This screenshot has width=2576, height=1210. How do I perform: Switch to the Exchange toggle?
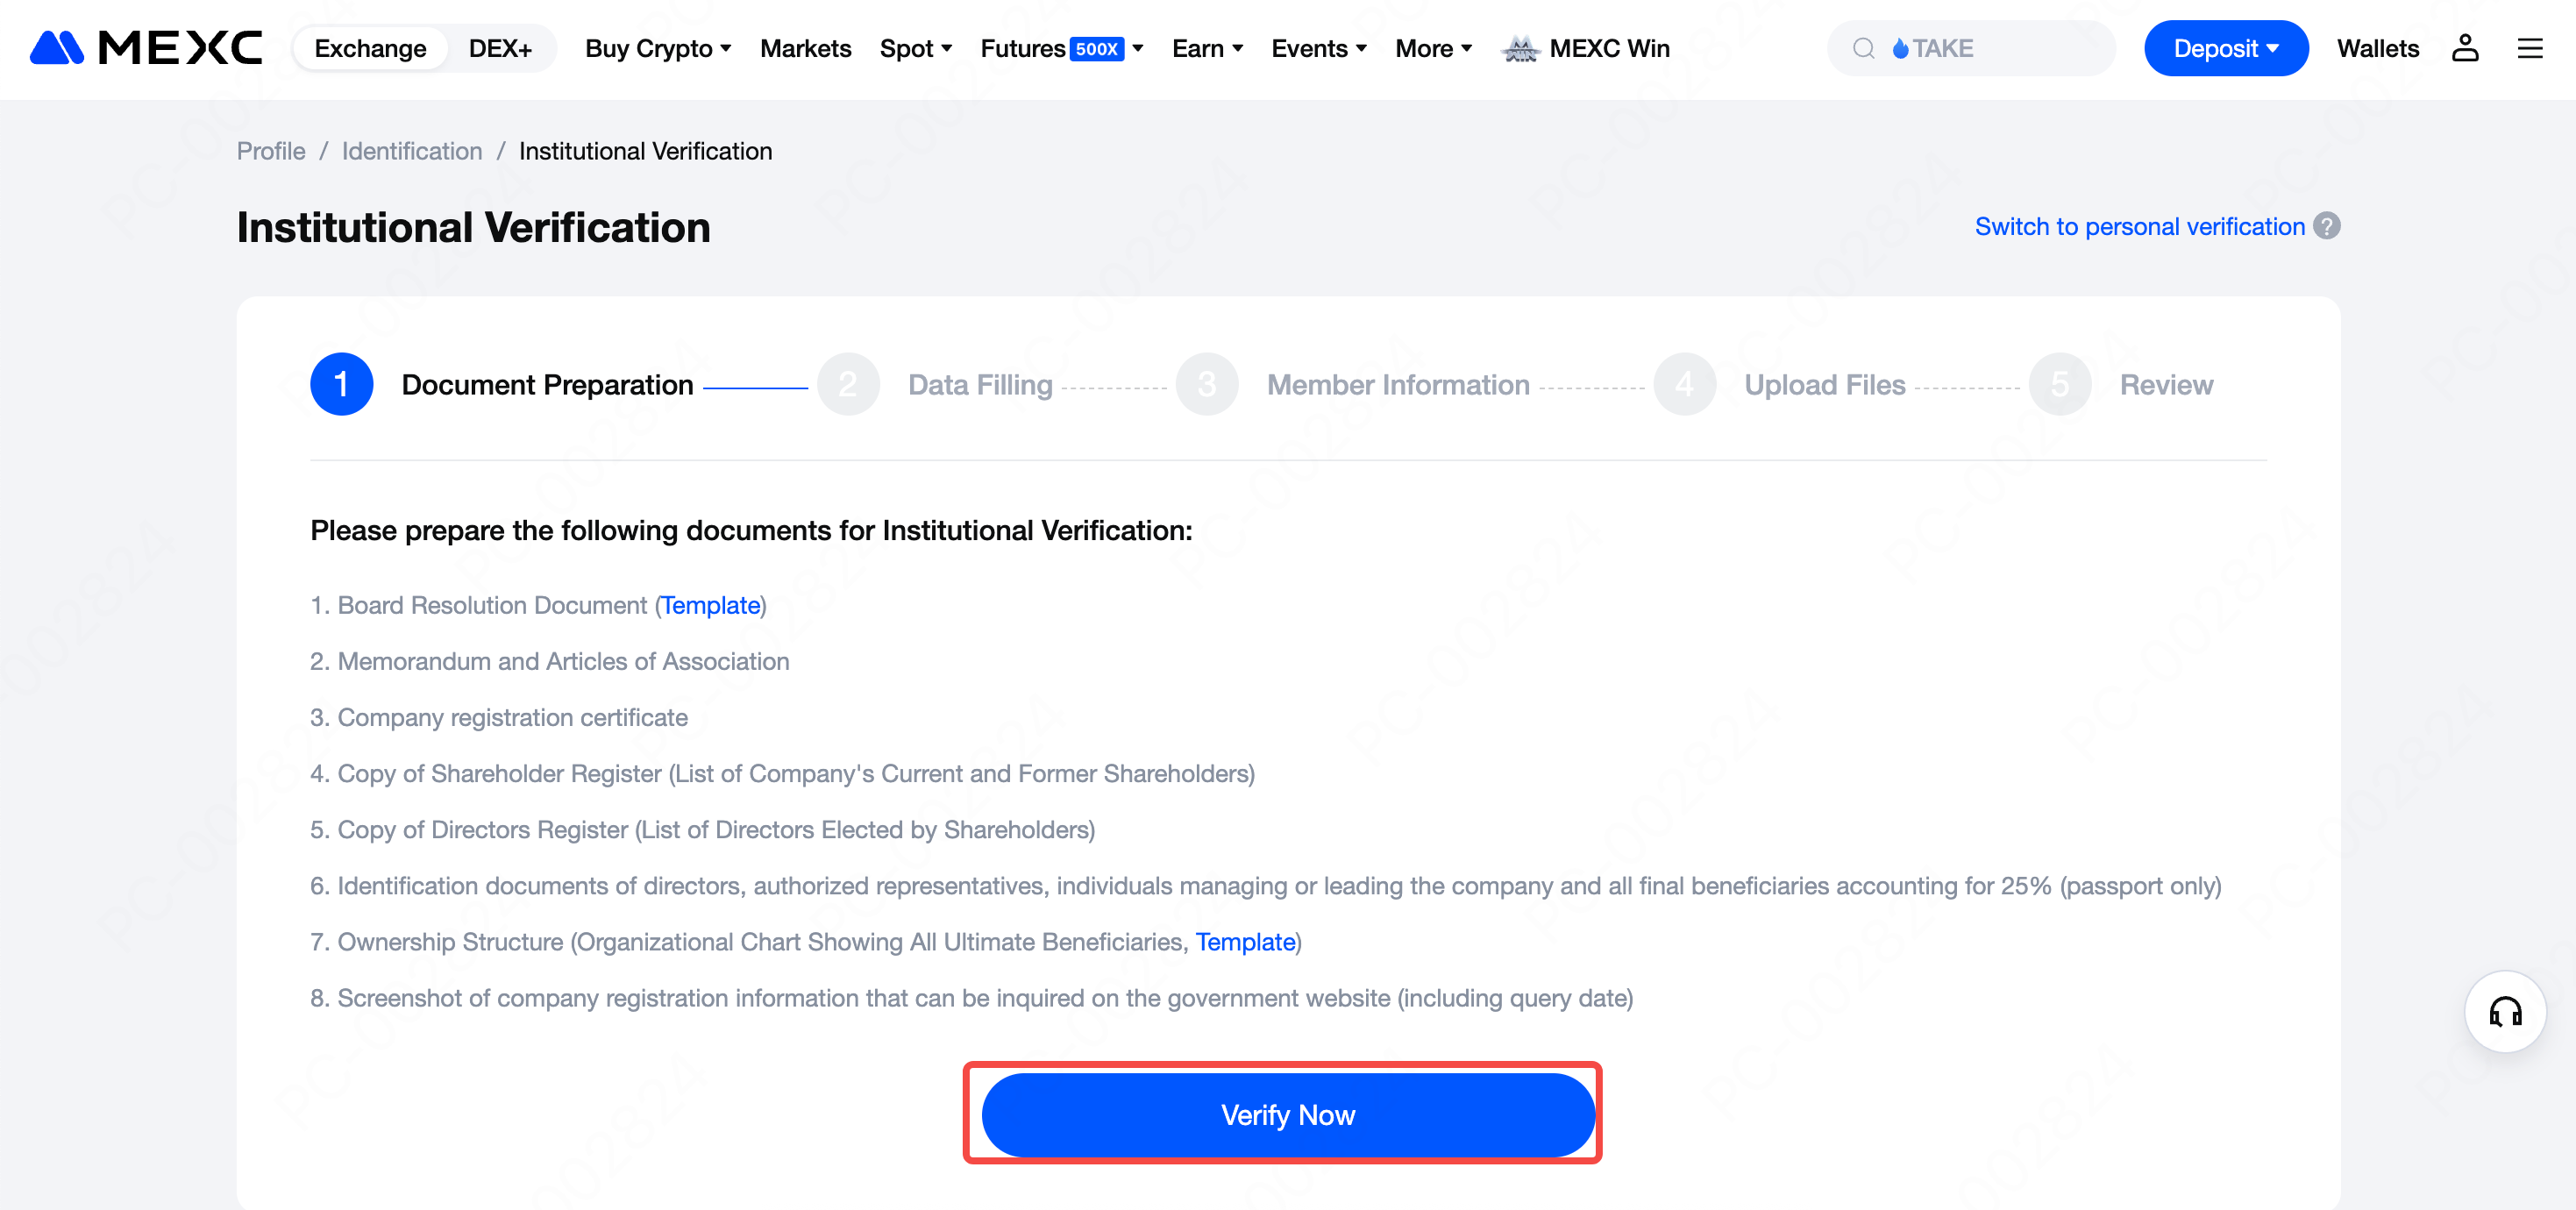pyautogui.click(x=370, y=48)
